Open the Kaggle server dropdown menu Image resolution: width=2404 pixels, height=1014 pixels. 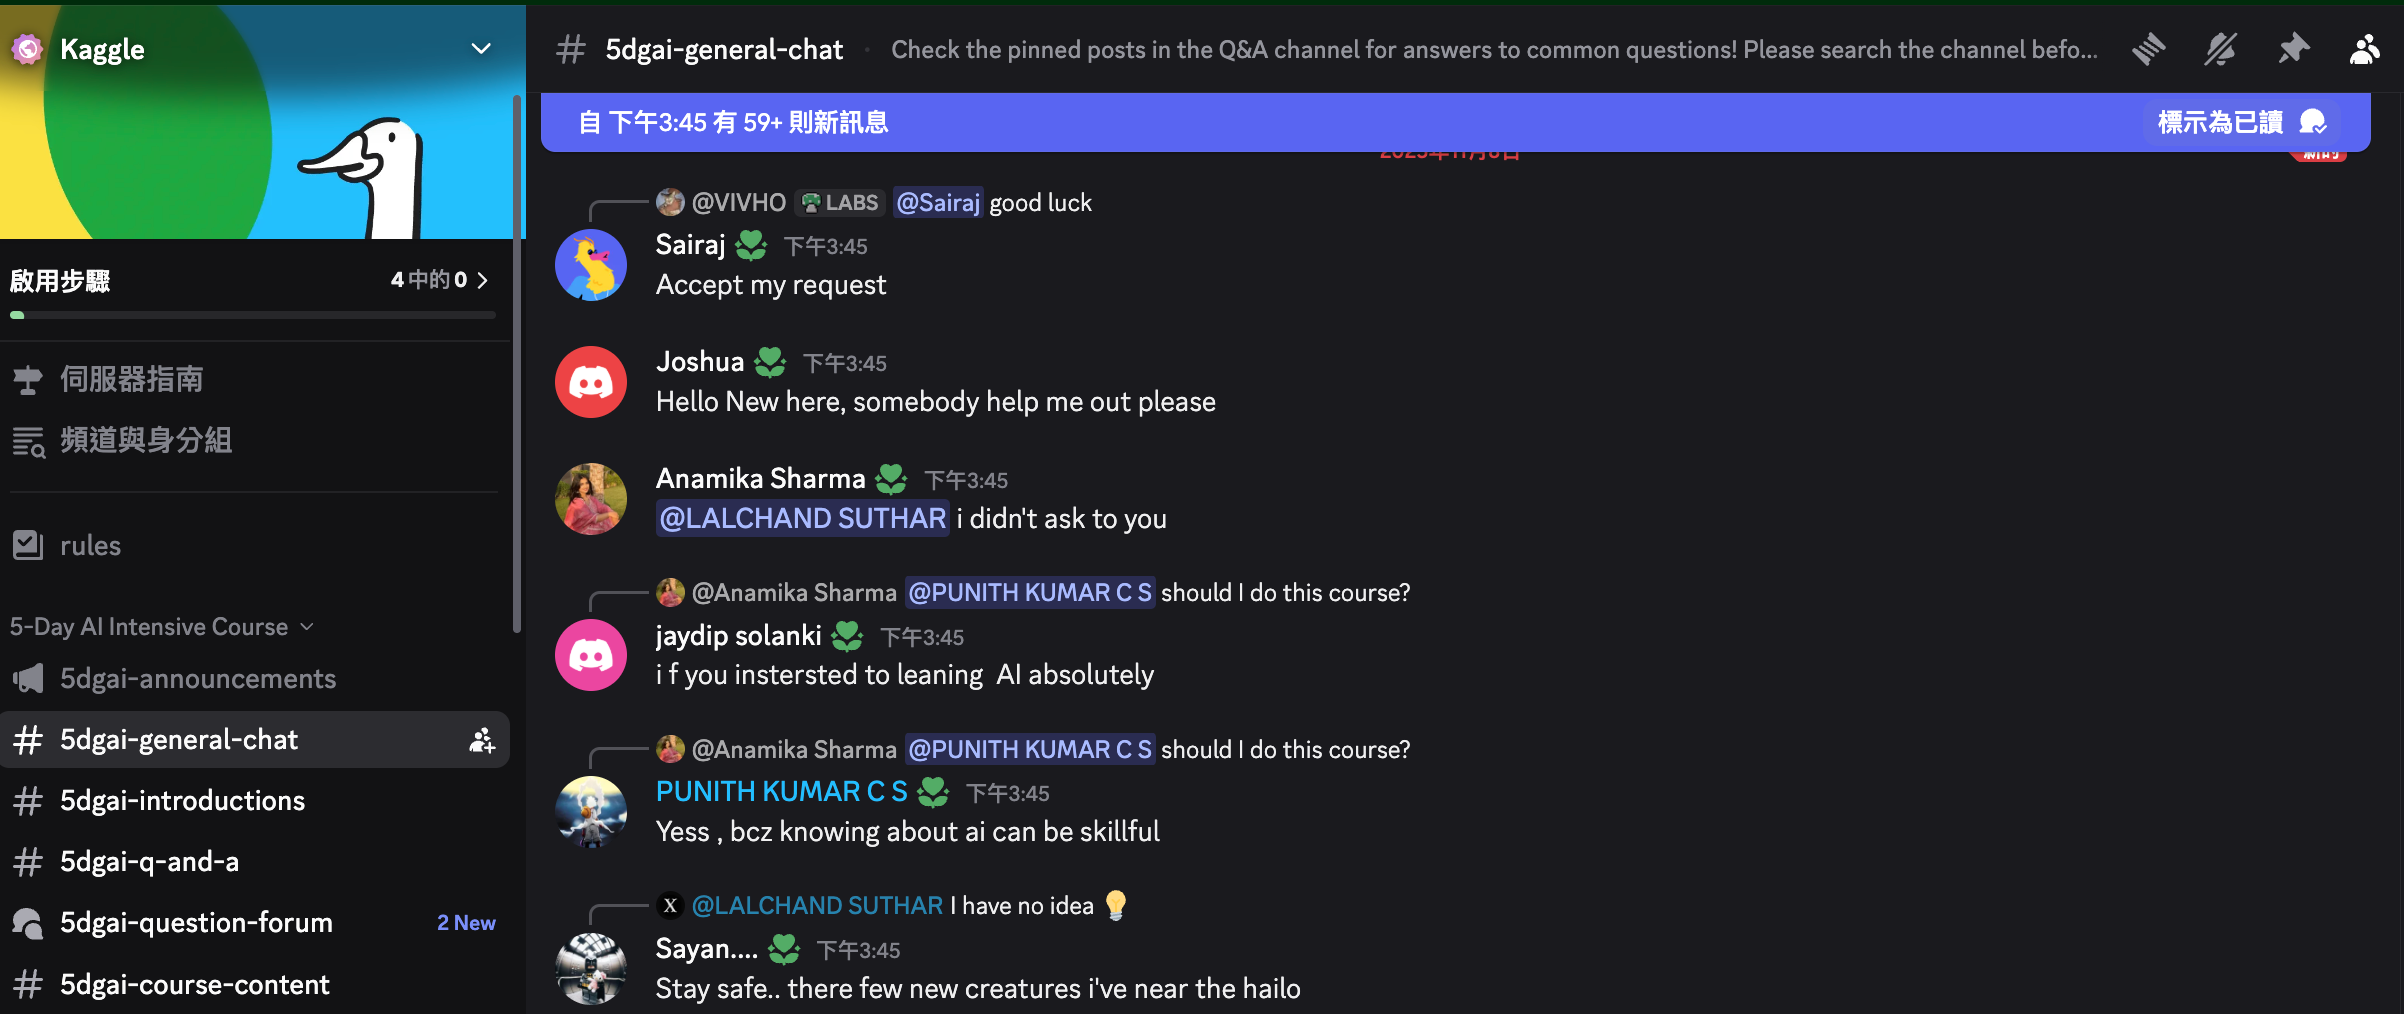[481, 49]
